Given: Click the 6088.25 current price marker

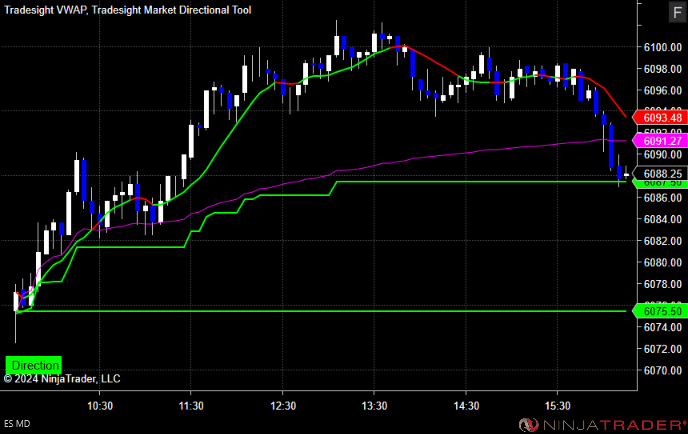Looking at the screenshot, I should [x=660, y=174].
